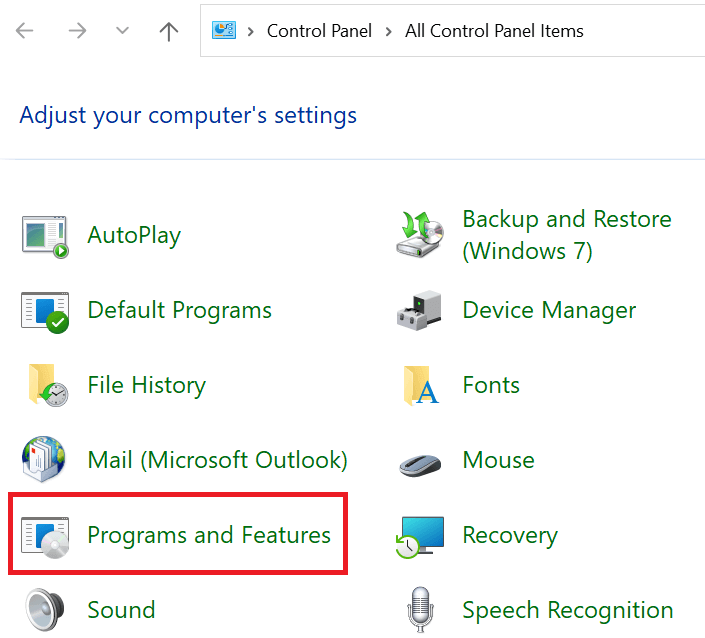Click the Recovery monitor icon
The width and height of the screenshot is (705, 638).
420,536
